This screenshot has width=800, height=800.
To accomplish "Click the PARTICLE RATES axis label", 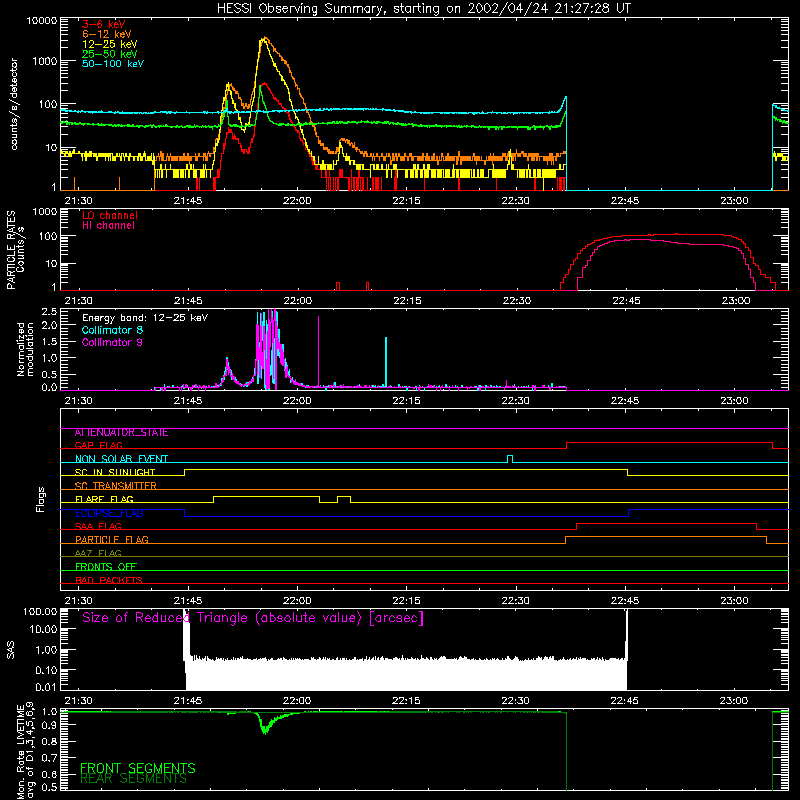I will point(11,250).
